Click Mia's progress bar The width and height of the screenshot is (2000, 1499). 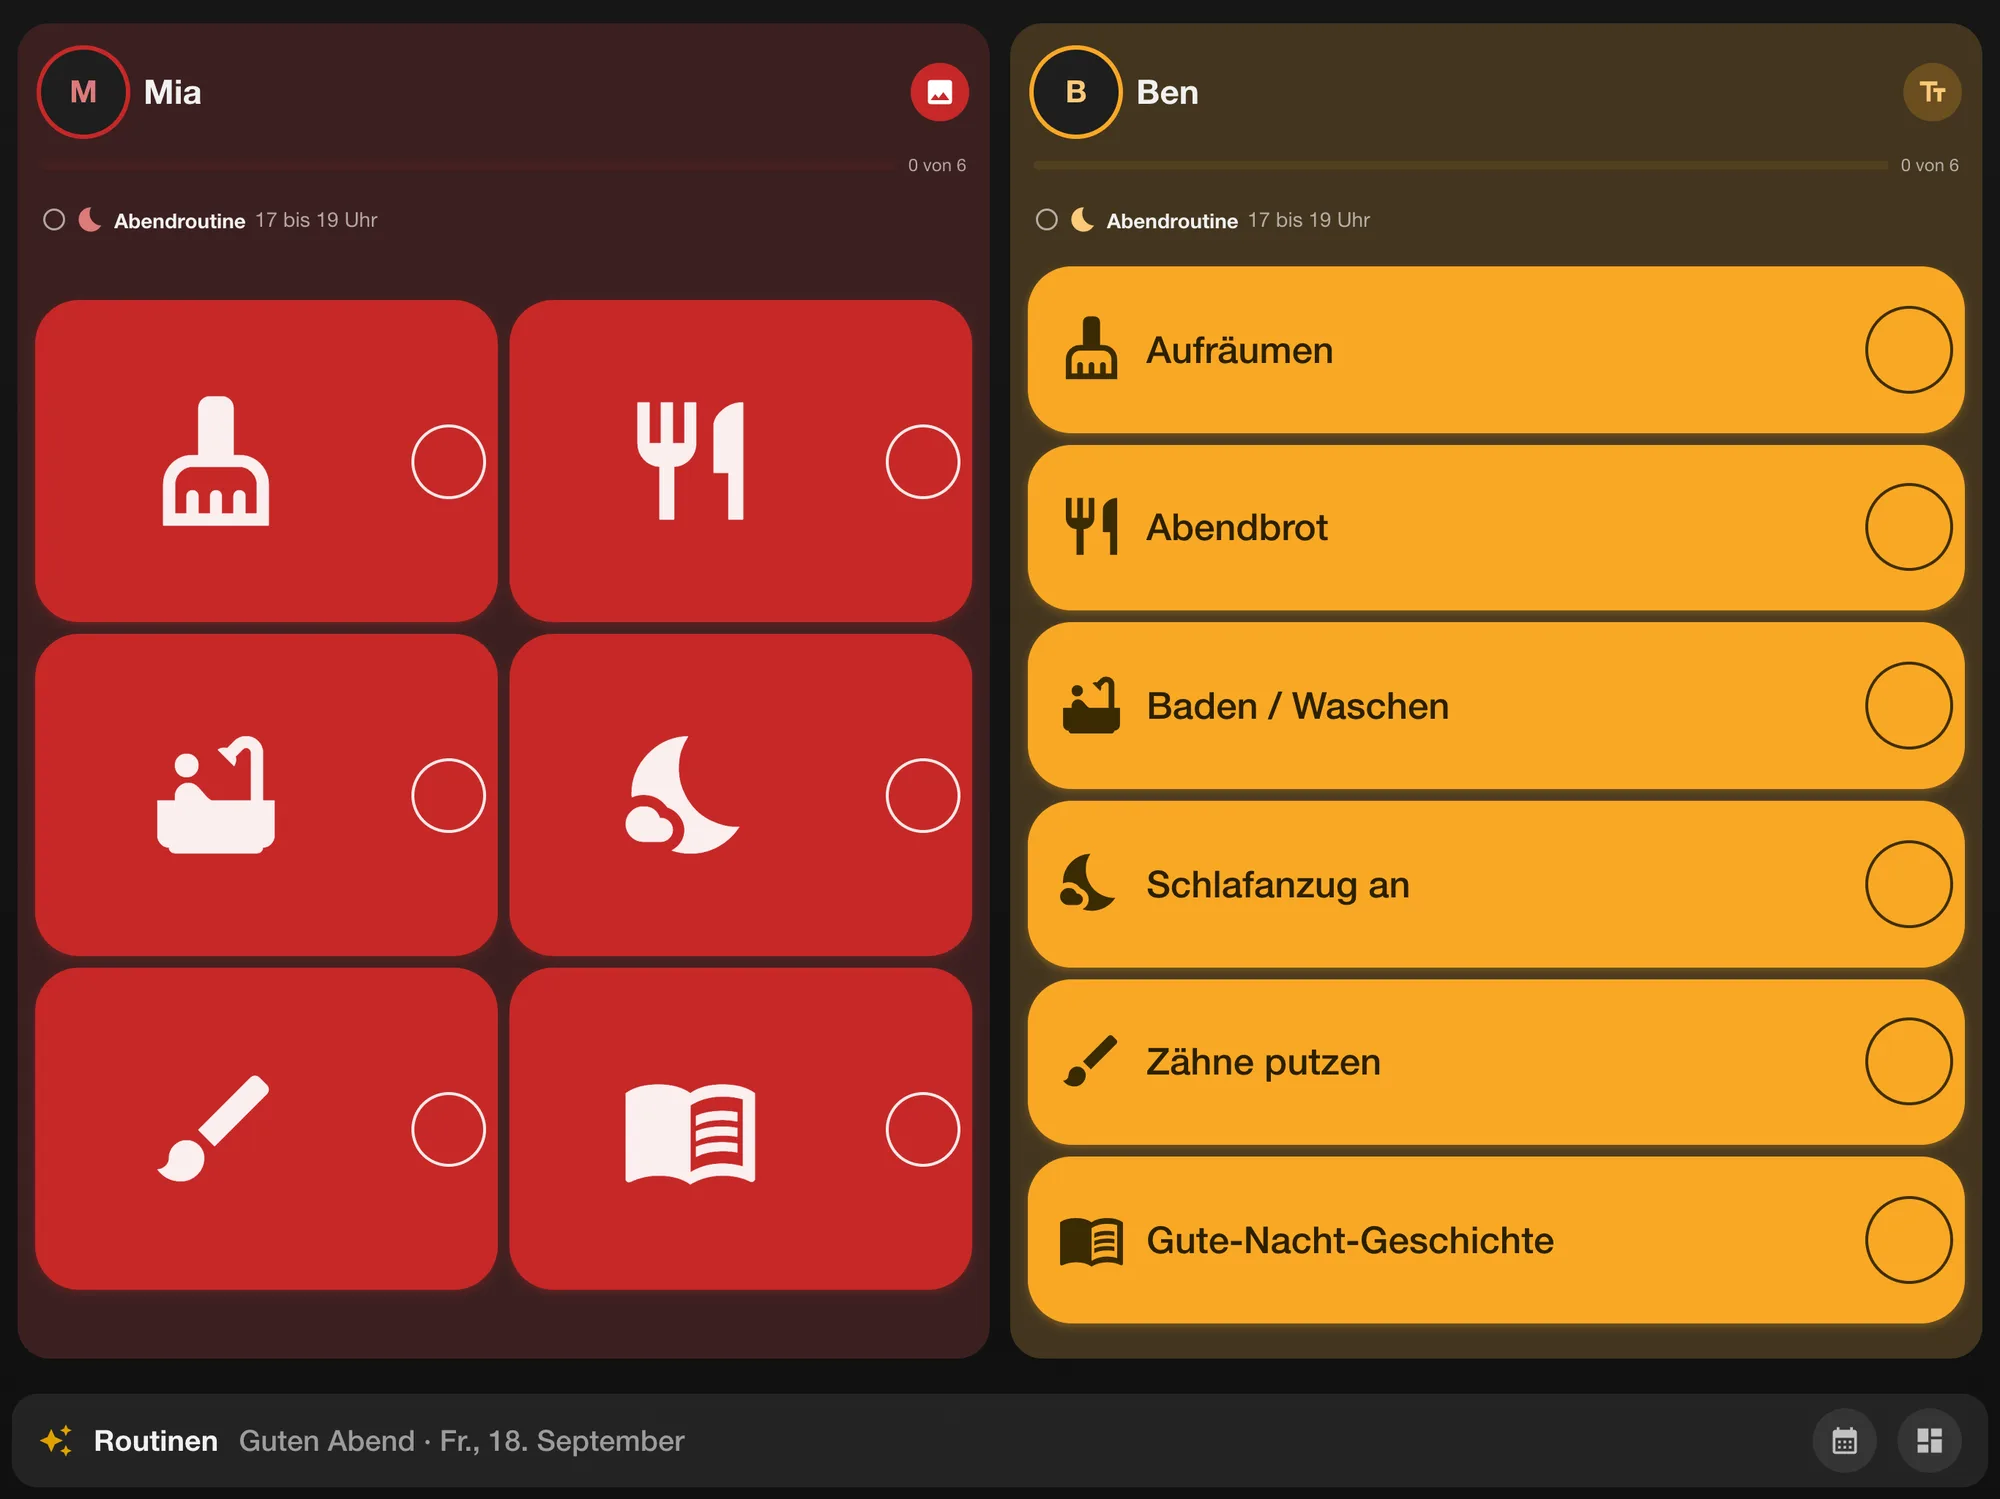coord(467,165)
